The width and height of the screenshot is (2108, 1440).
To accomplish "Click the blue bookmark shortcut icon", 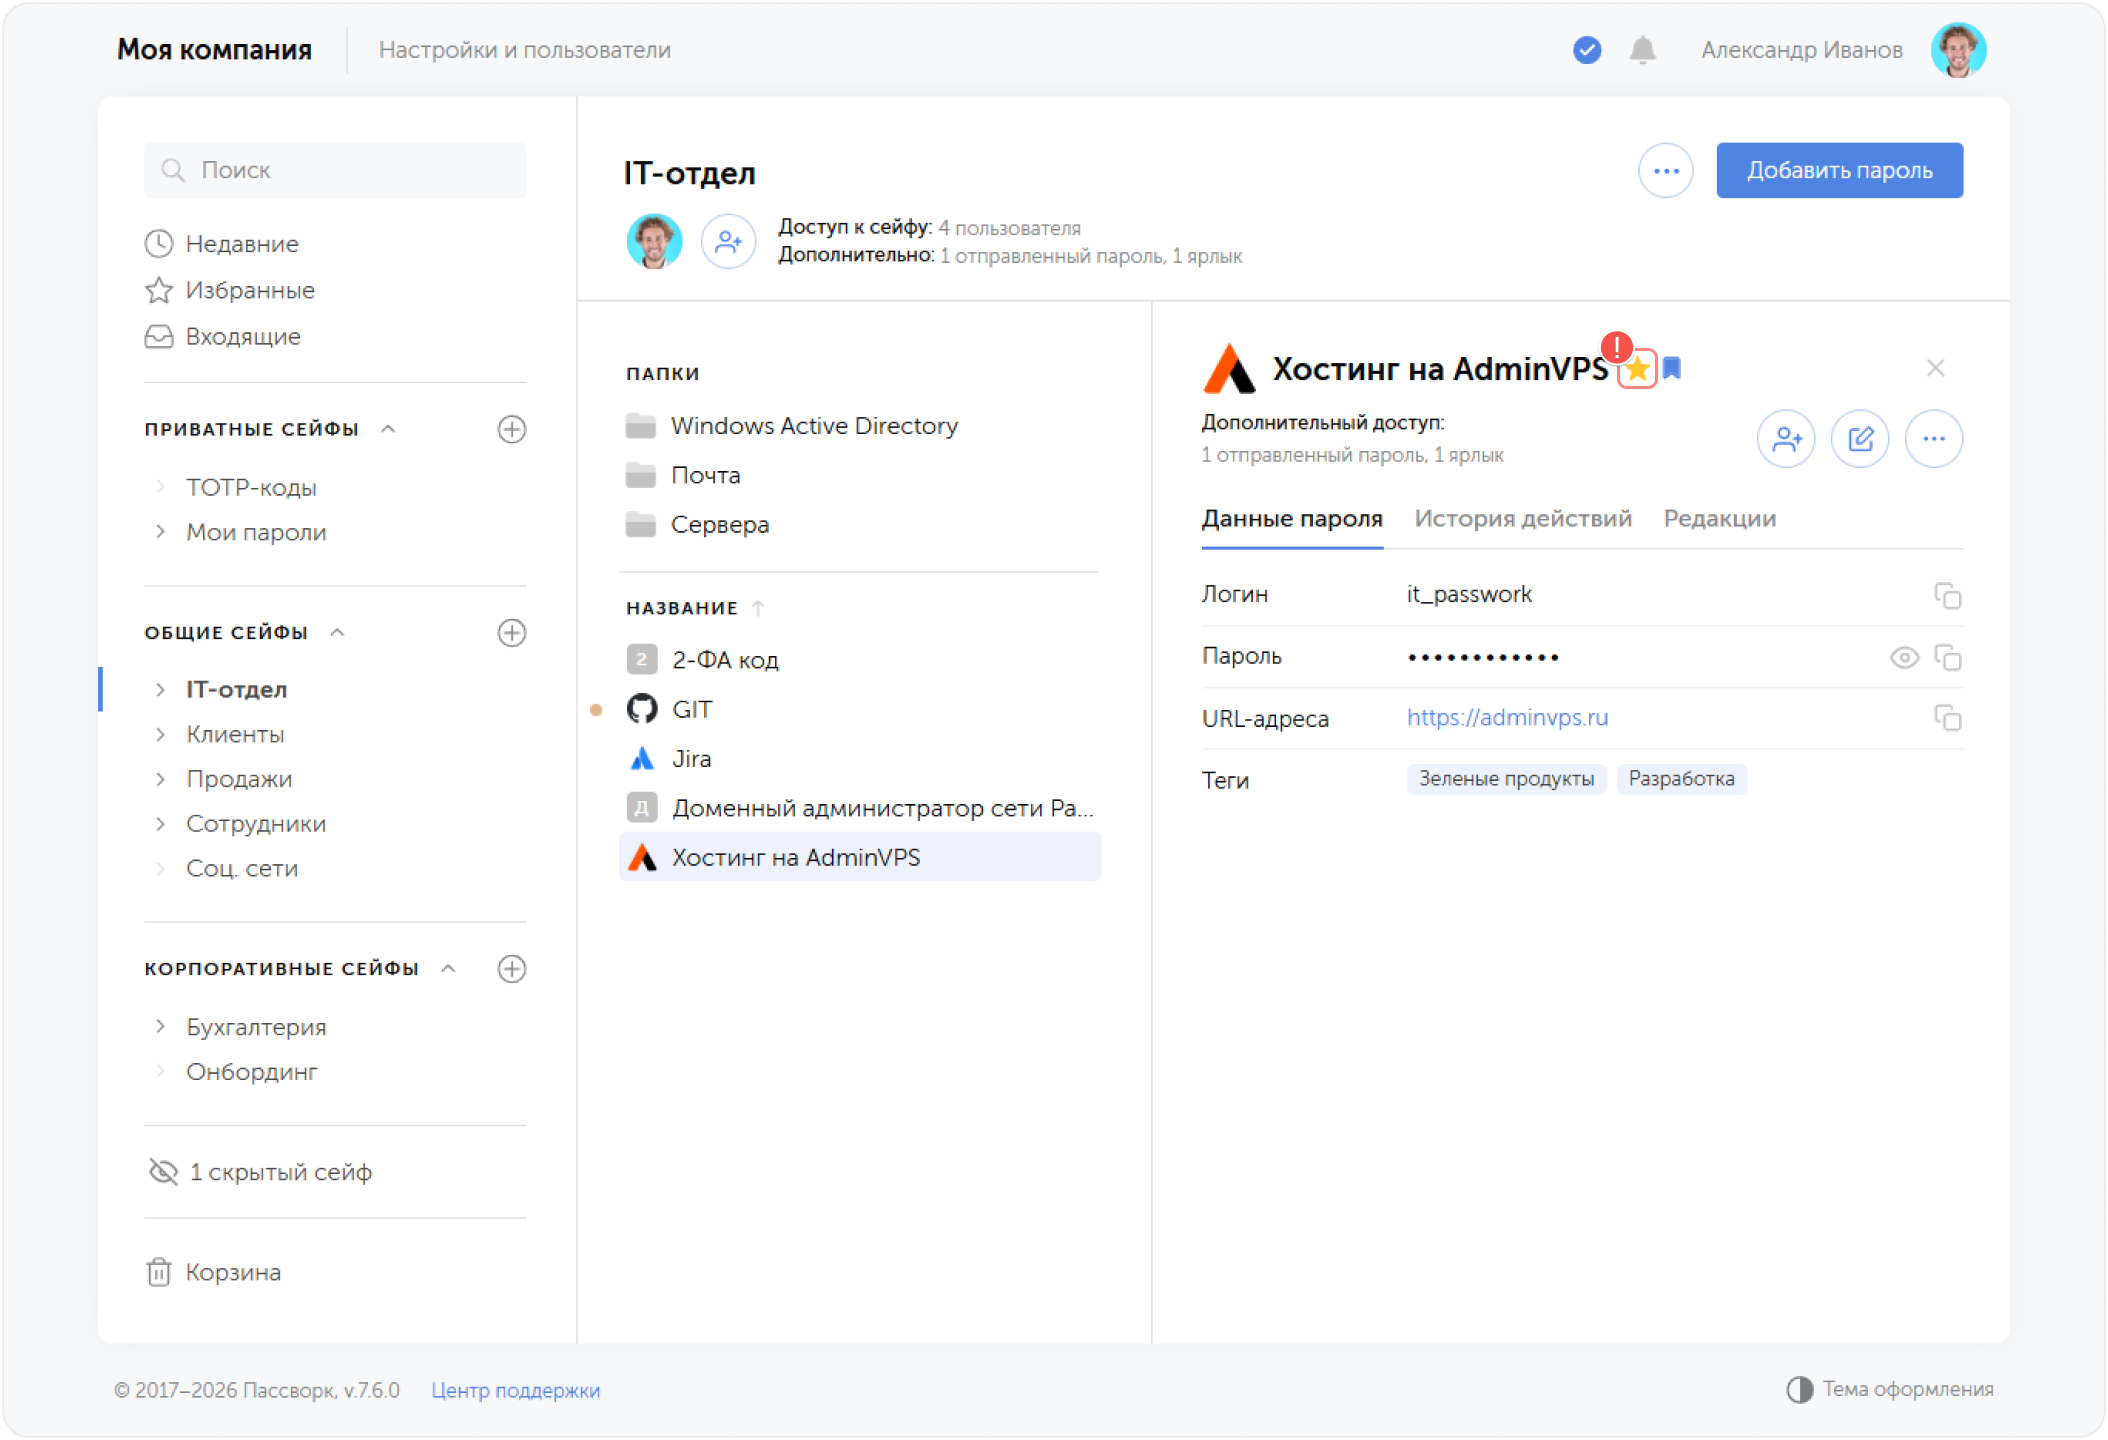I will (1672, 369).
